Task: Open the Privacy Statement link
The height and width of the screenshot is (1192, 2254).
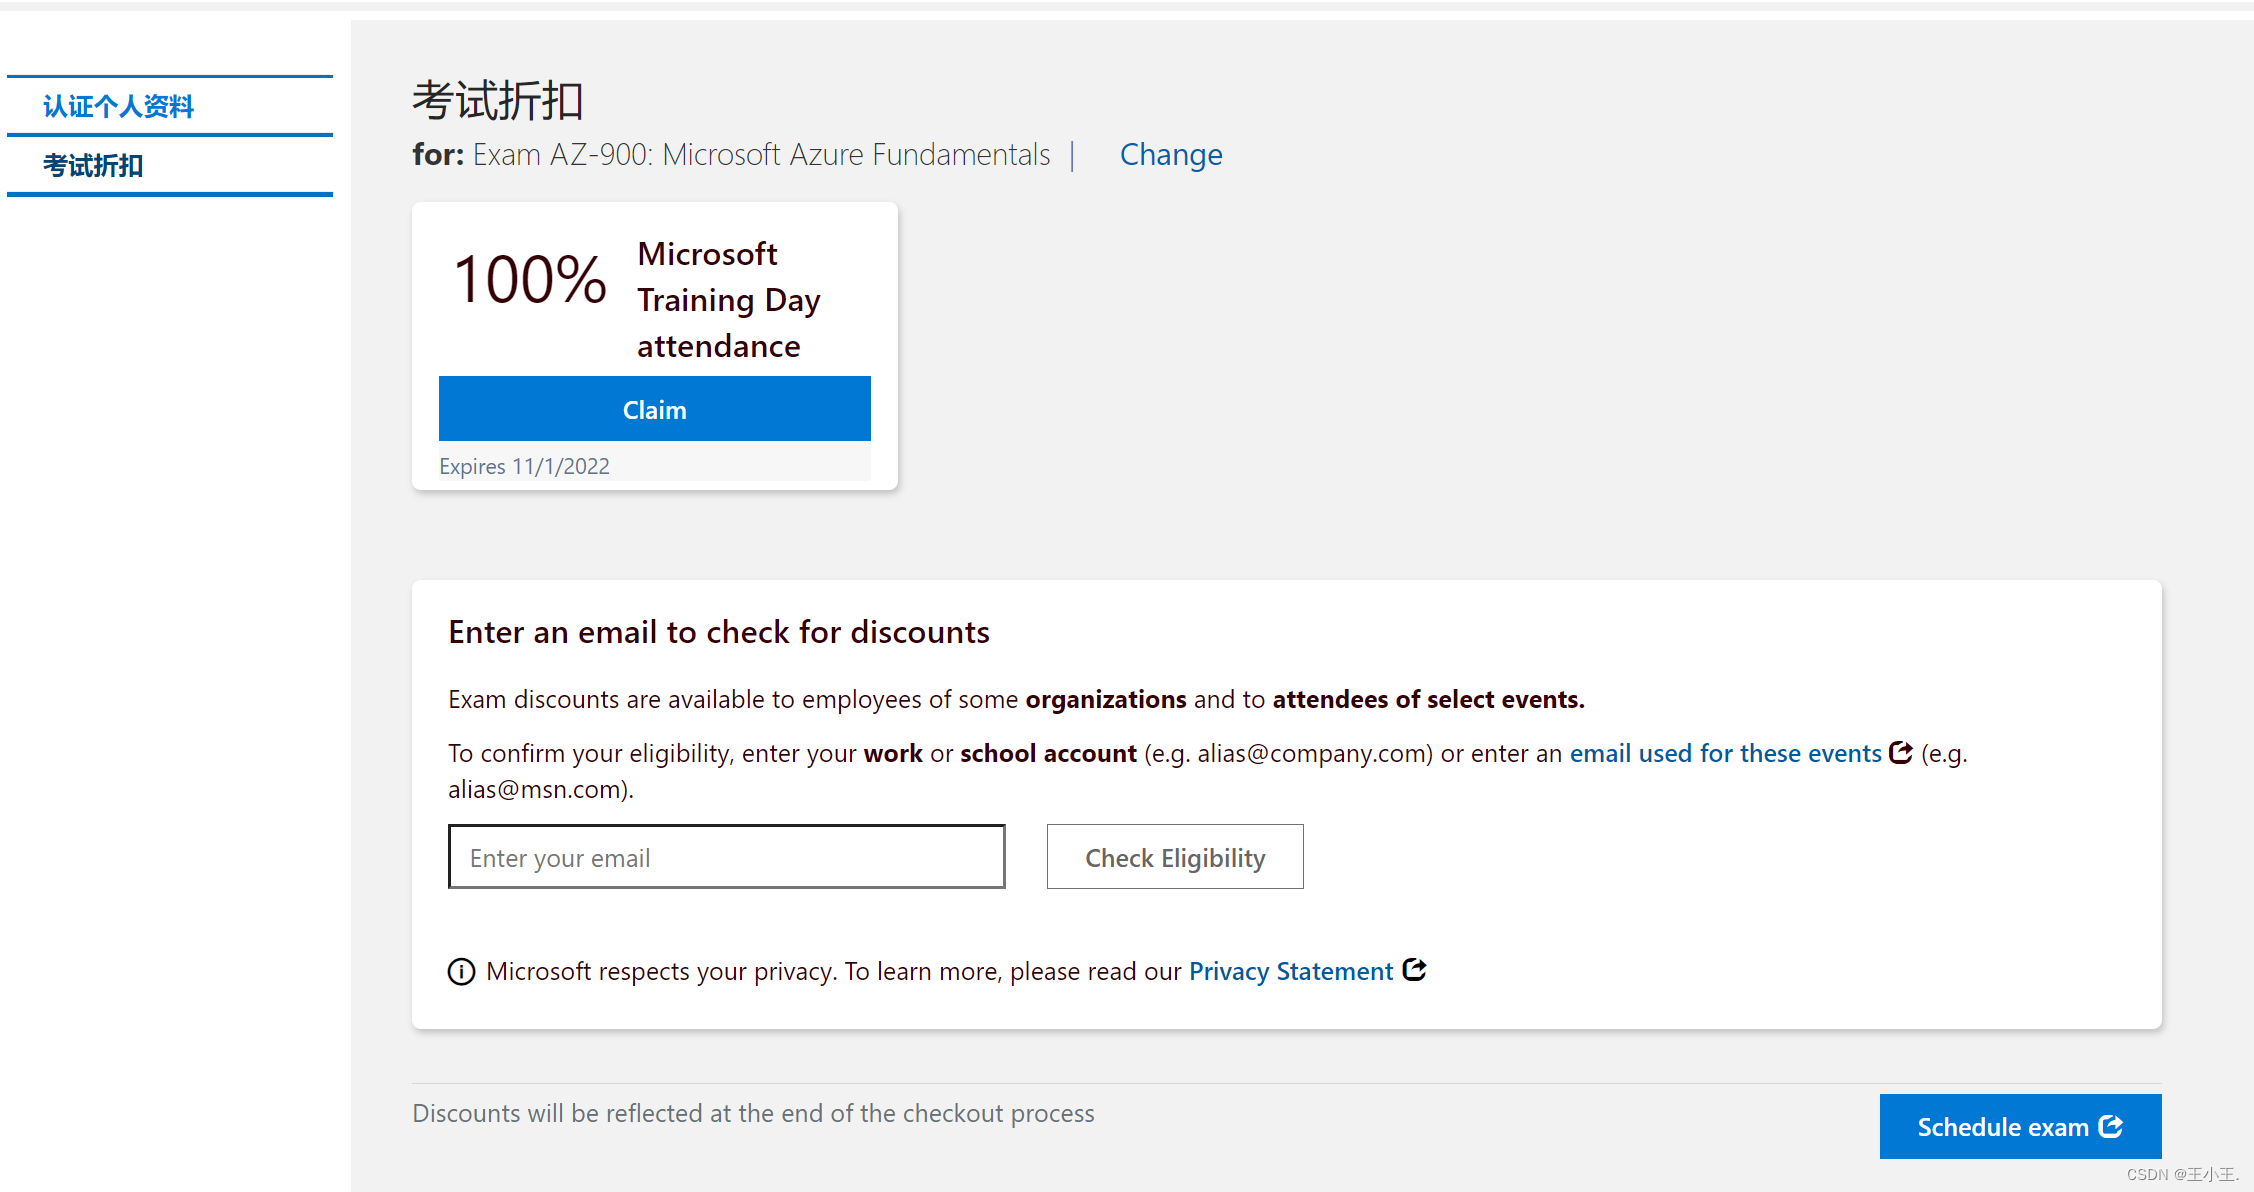Action: (1290, 971)
